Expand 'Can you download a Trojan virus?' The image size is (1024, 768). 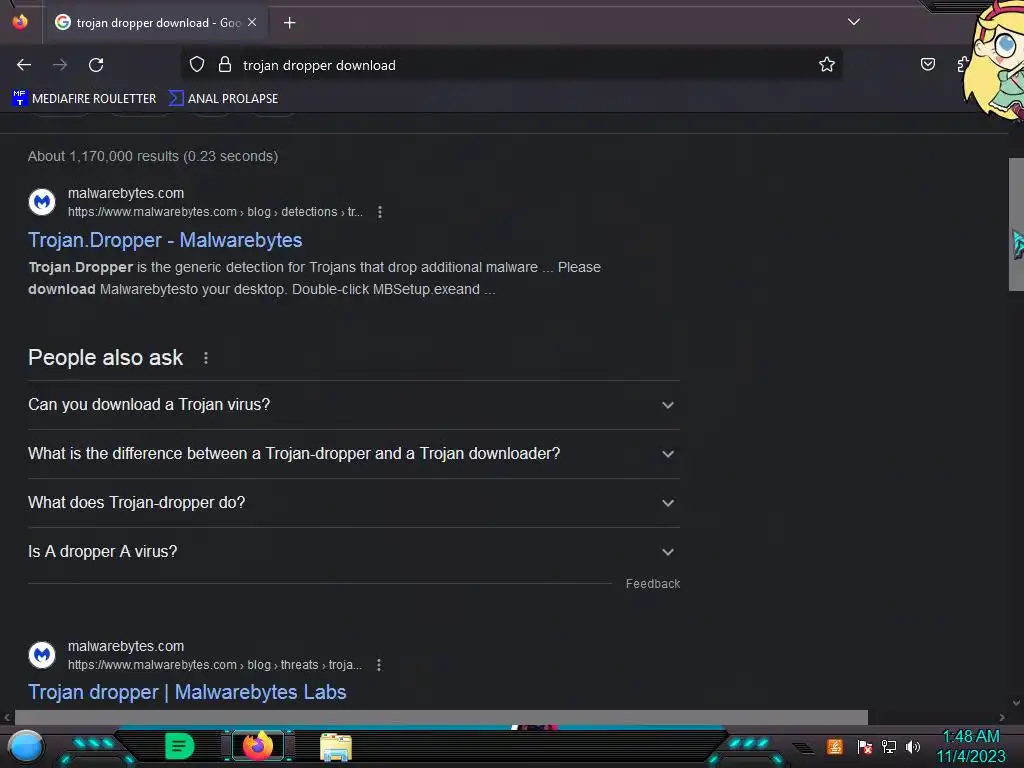tap(353, 405)
